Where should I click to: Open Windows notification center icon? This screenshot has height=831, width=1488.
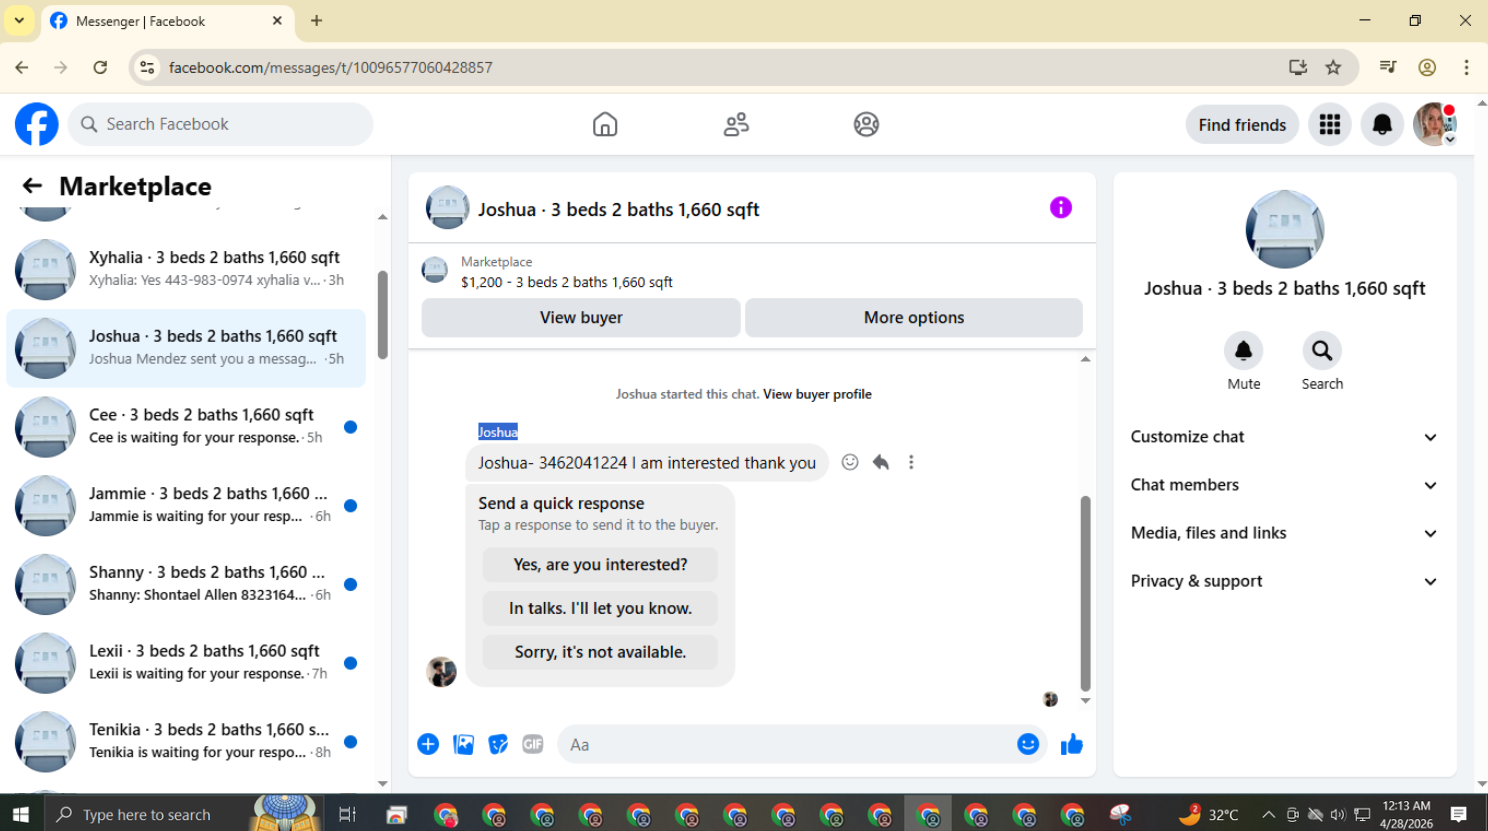pos(1458,814)
